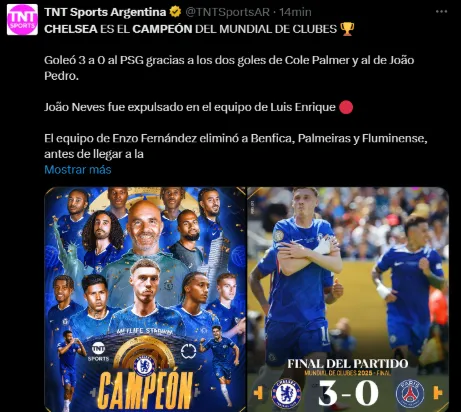
Task: Click the Chelsea crest above CAMPEÓN
Action: tap(144, 365)
